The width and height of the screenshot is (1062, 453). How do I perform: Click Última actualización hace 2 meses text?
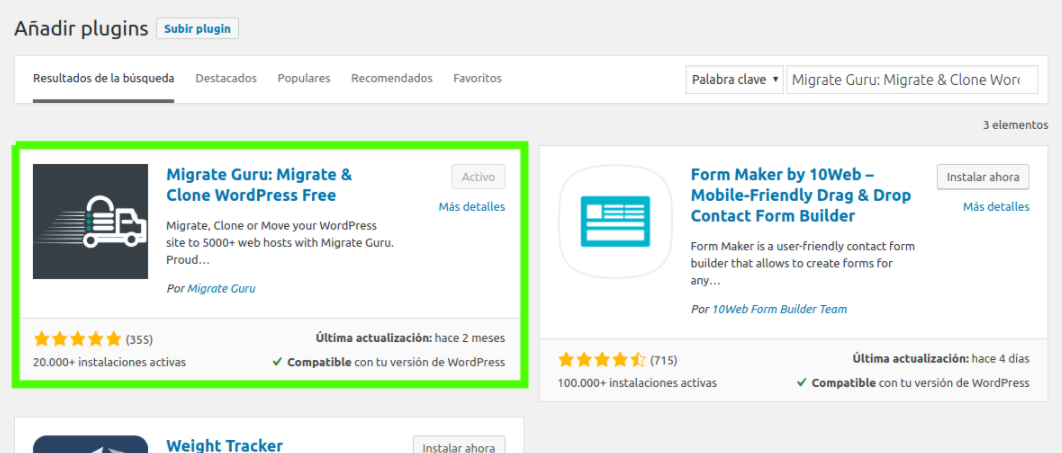[410, 338]
